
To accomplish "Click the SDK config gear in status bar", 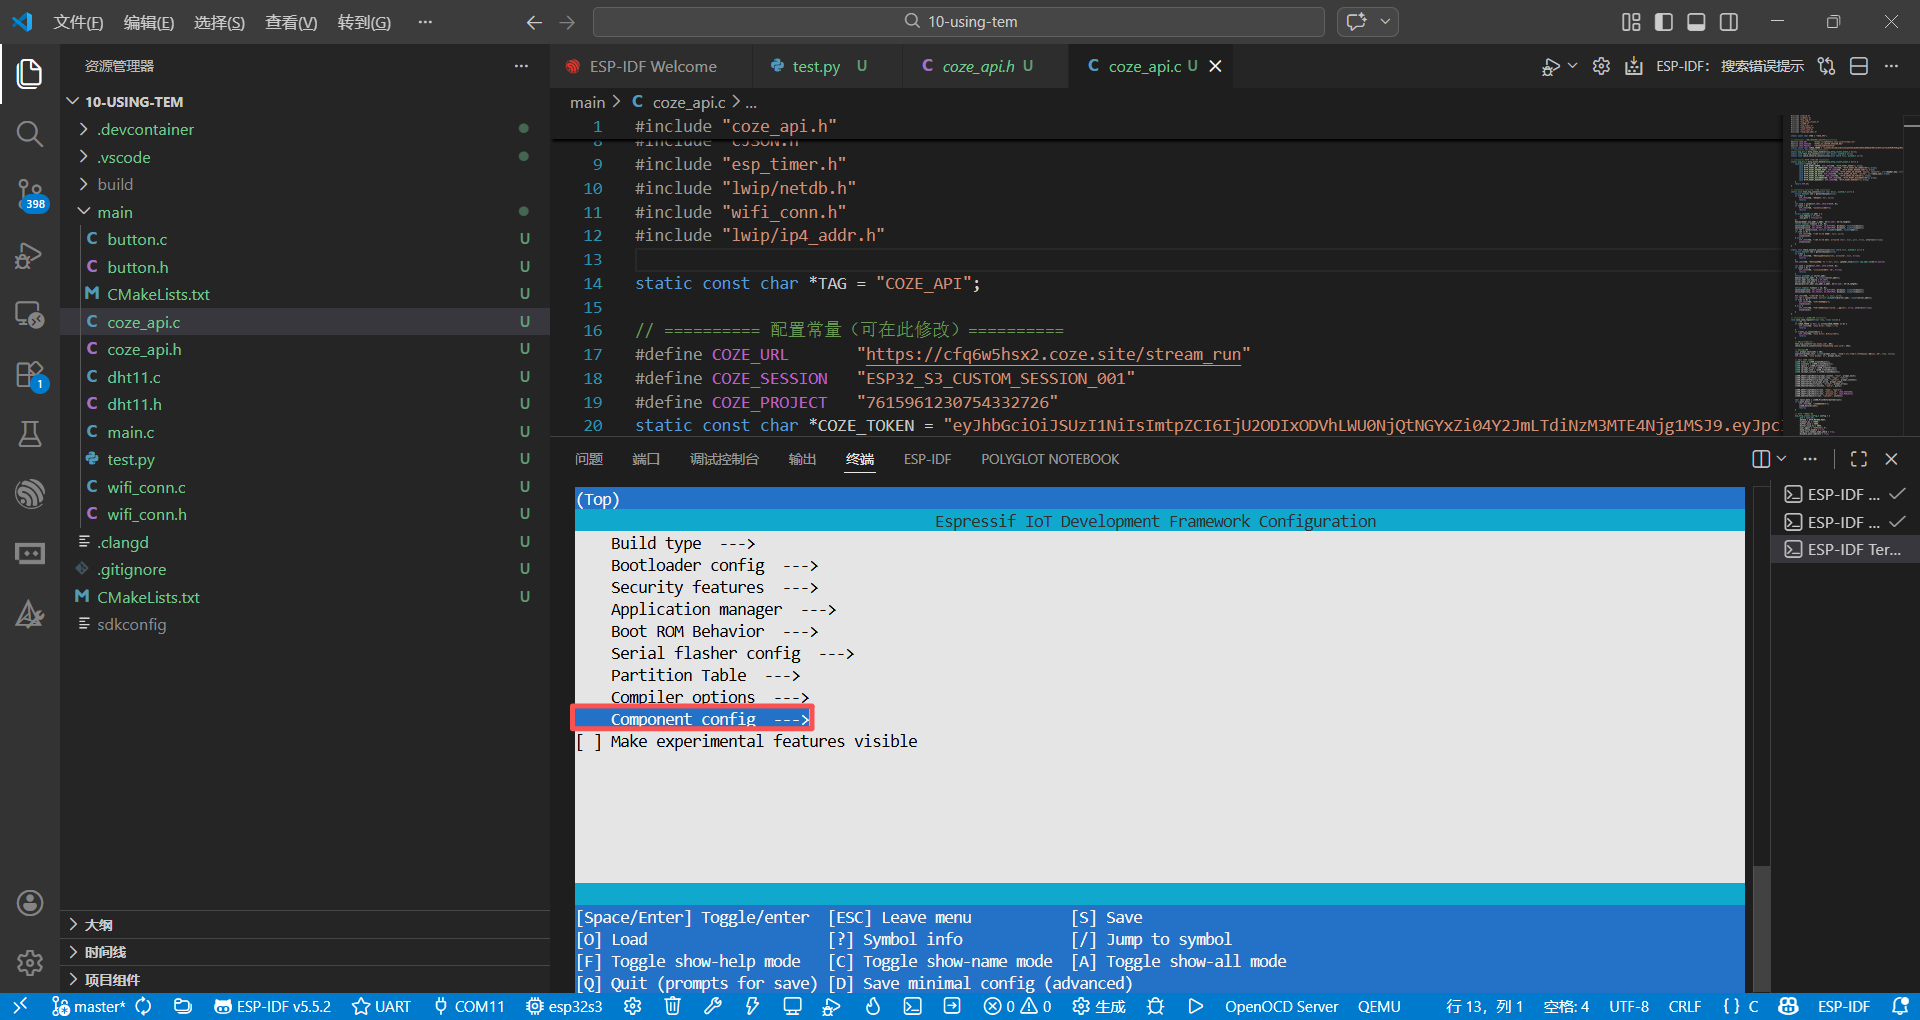I will [632, 1006].
